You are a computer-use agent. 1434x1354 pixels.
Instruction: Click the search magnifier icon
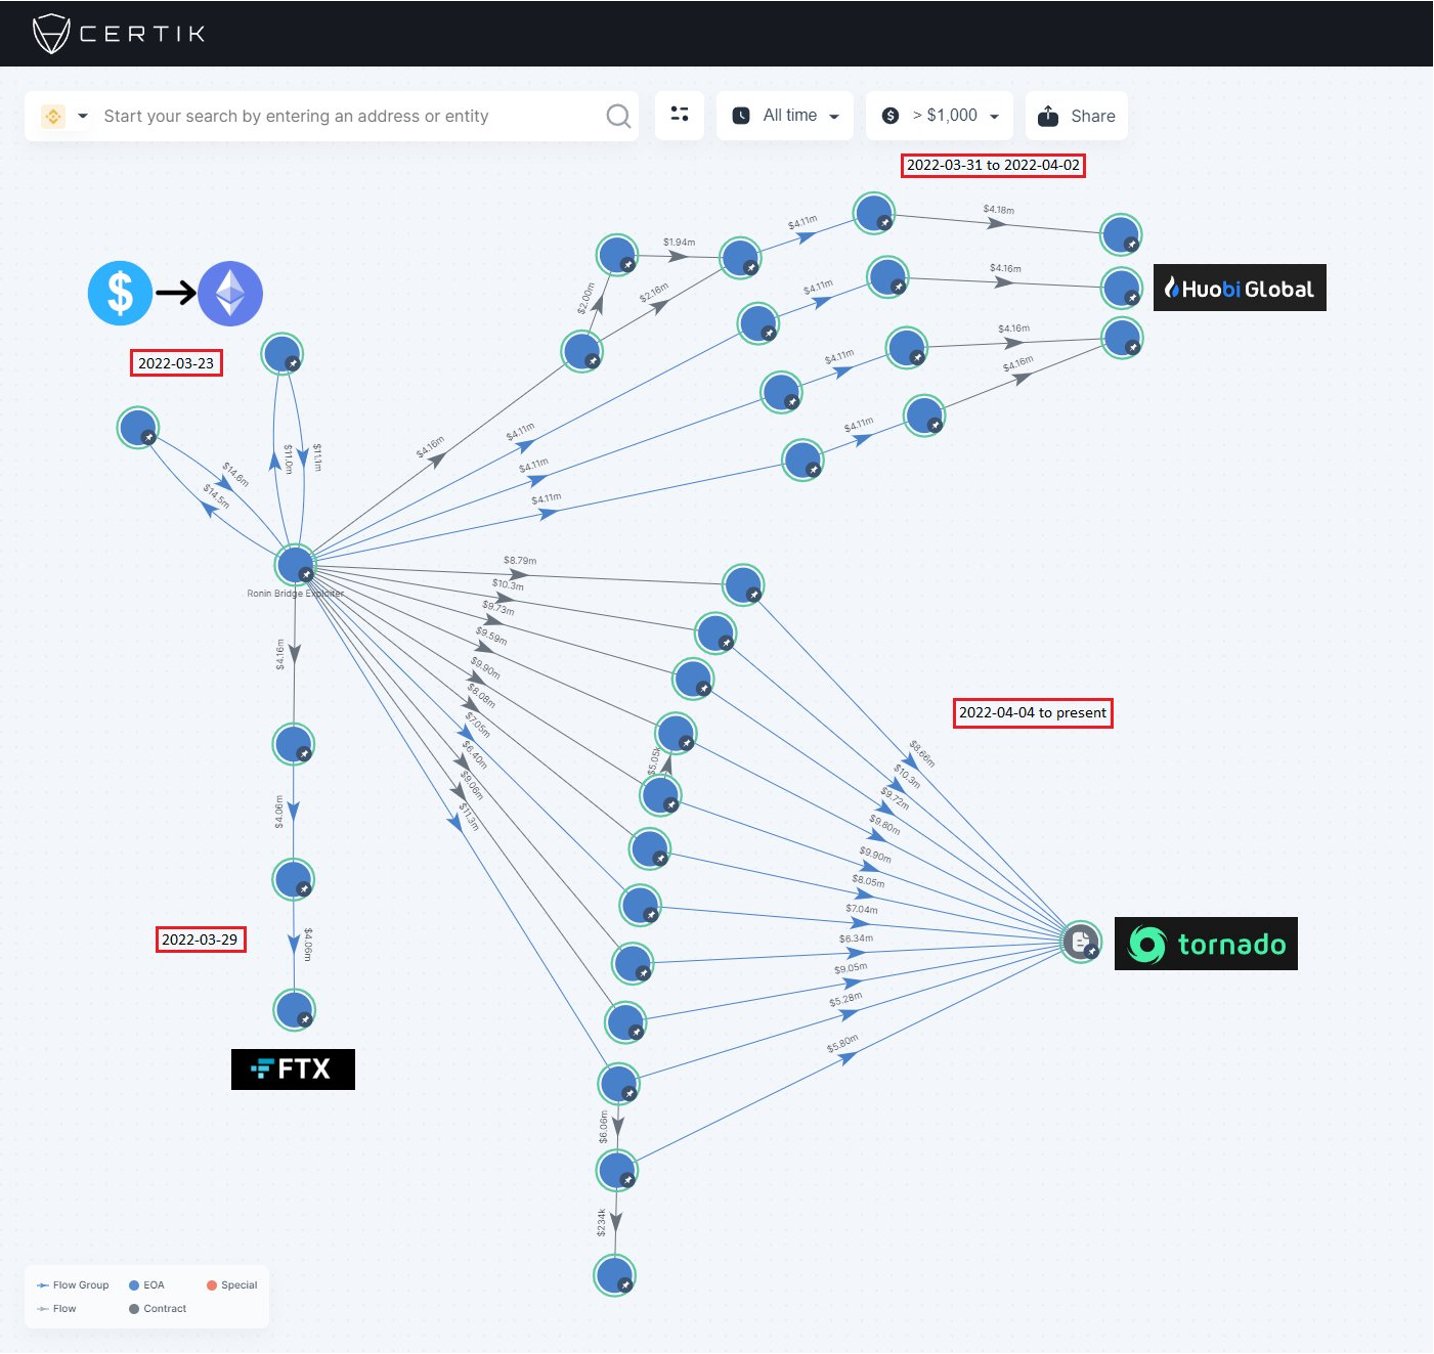(x=618, y=116)
